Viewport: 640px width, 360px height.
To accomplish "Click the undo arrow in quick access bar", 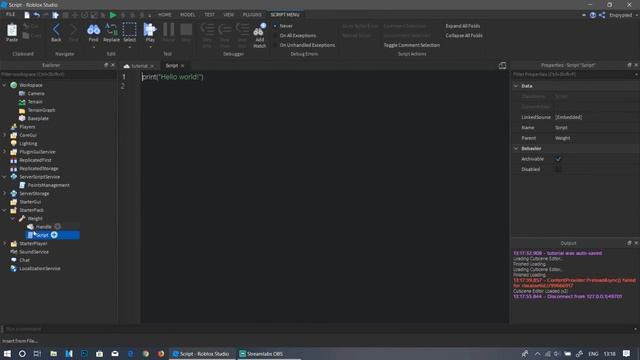I will (x=37, y=15).
